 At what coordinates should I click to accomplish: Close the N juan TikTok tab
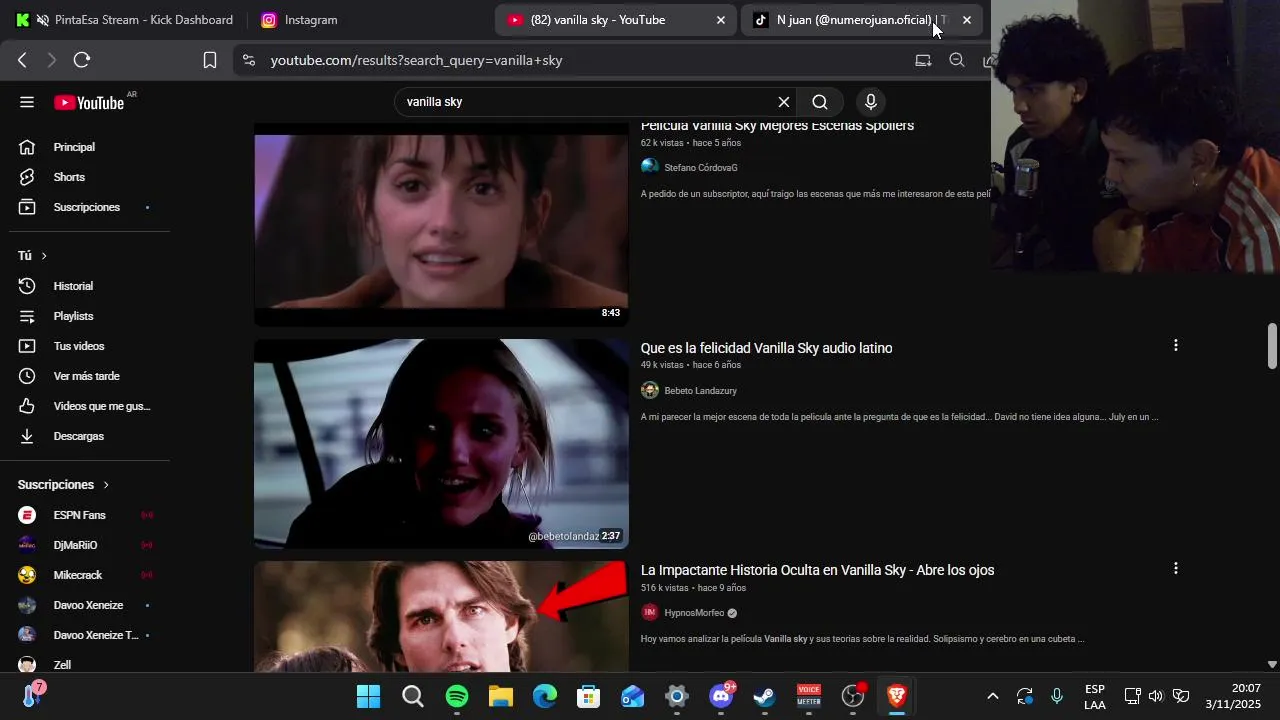point(966,20)
